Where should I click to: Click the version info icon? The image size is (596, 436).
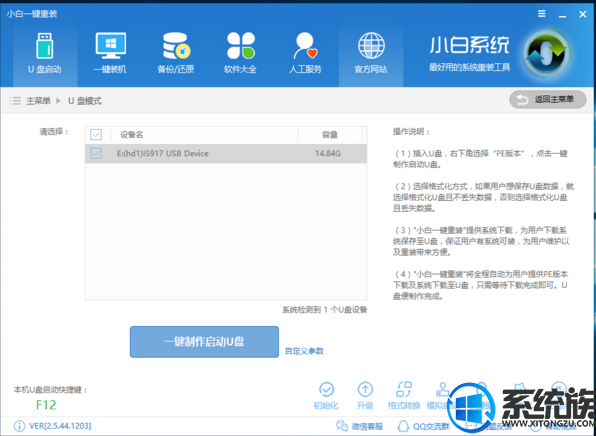tap(19, 426)
